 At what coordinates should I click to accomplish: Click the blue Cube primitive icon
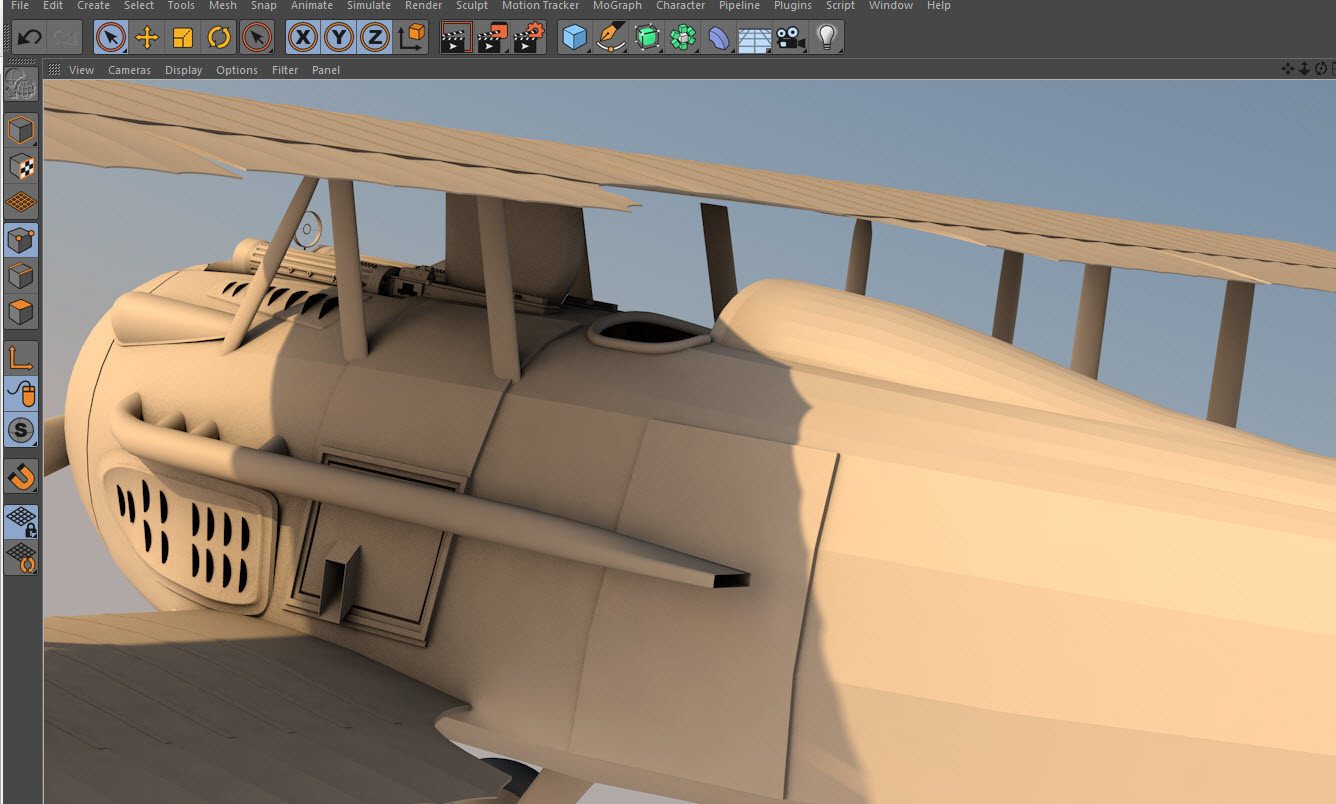(574, 38)
